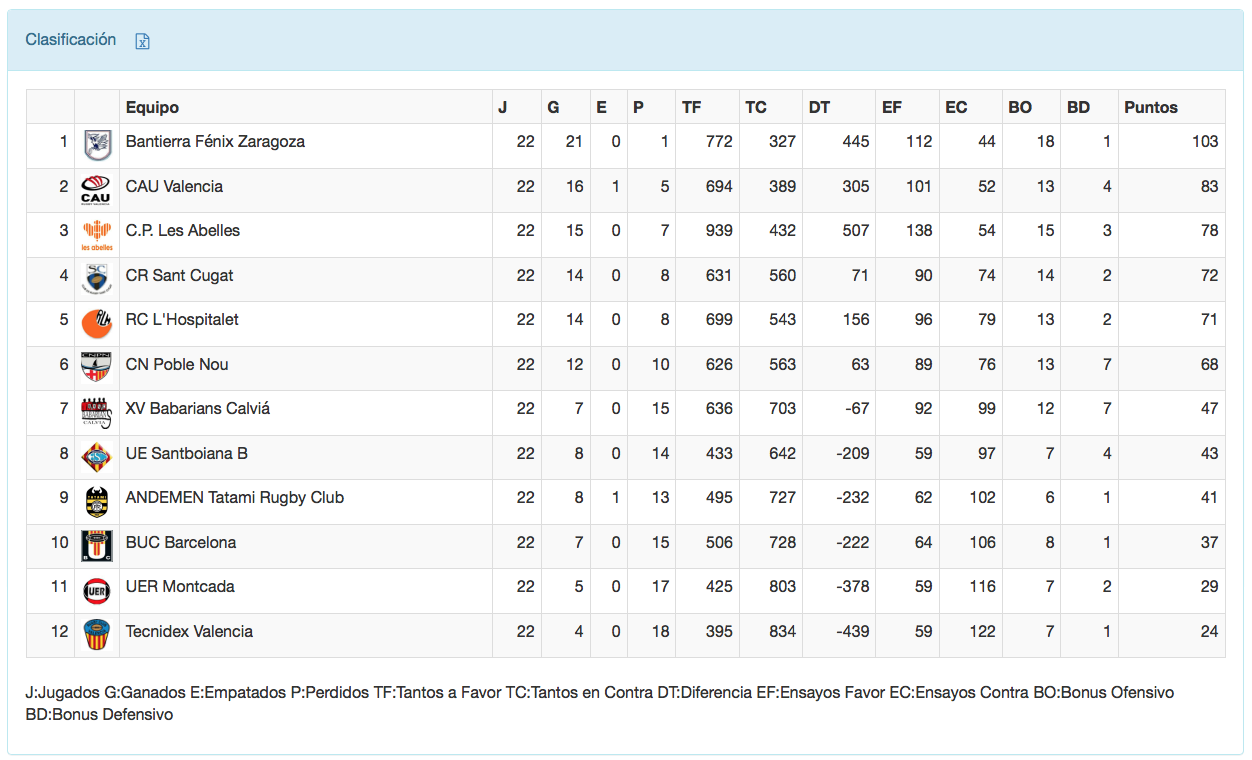Screen dimensions: 1252x760
Task: Click the UER Montcada round logo
Action: (96, 589)
